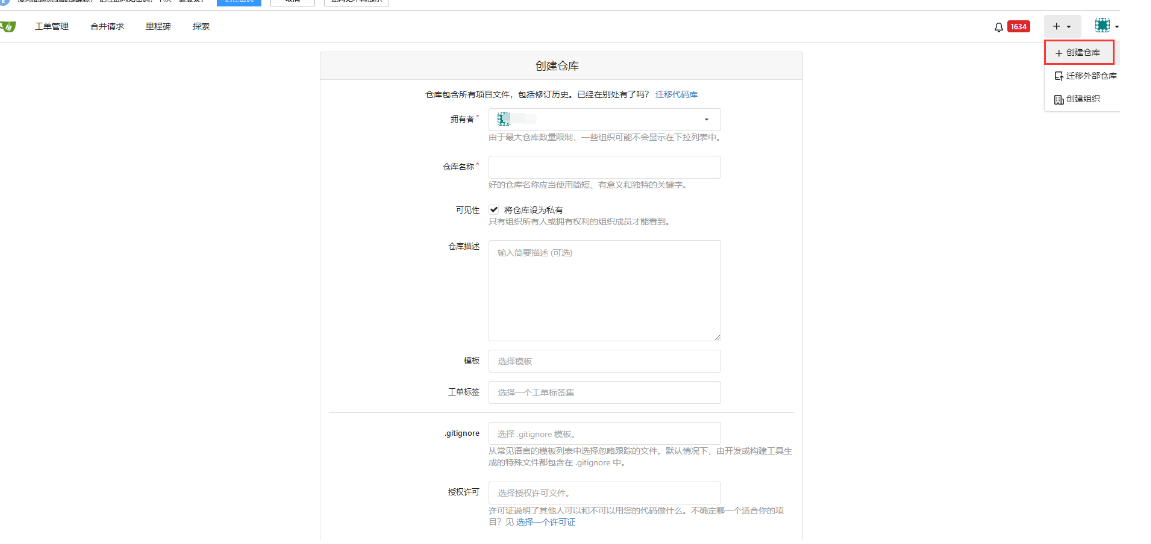Open the 授权许可 license dropdown
The width and height of the screenshot is (1151, 544).
pos(604,493)
